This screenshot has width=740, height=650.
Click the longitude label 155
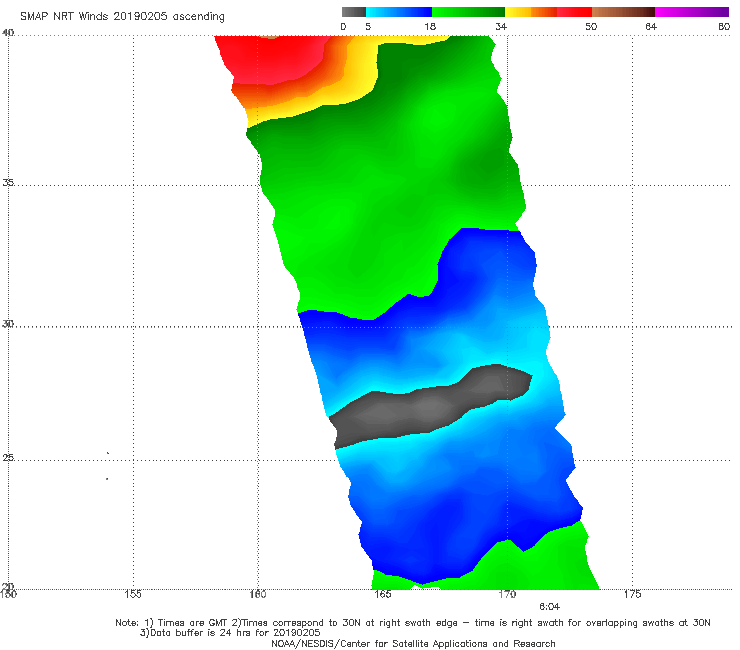pos(133,594)
